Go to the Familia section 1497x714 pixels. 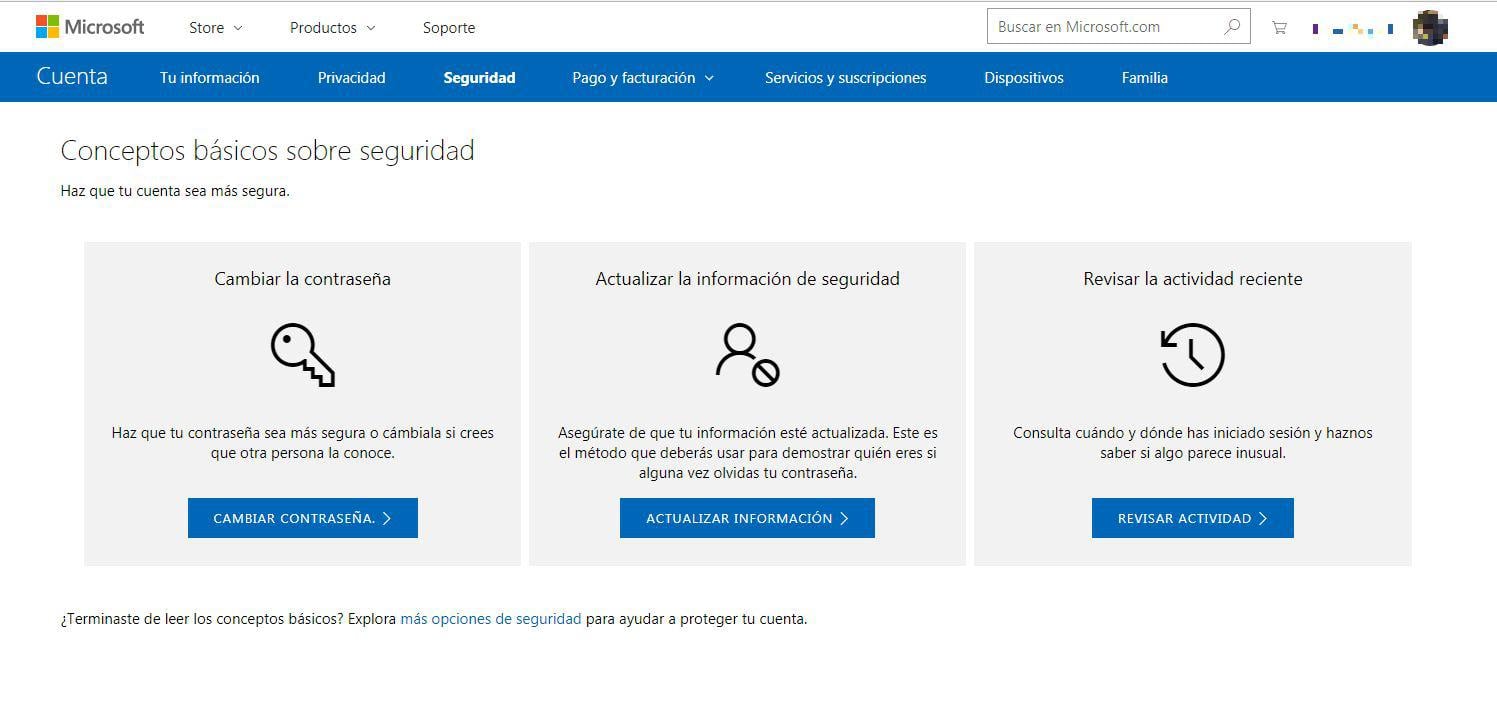(1144, 77)
